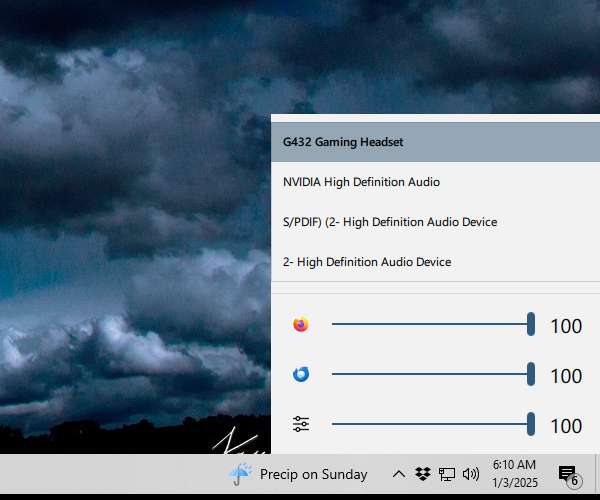The image size is (600, 500).
Task: Adjust the Firefox volume slider
Action: [x=433, y=324]
